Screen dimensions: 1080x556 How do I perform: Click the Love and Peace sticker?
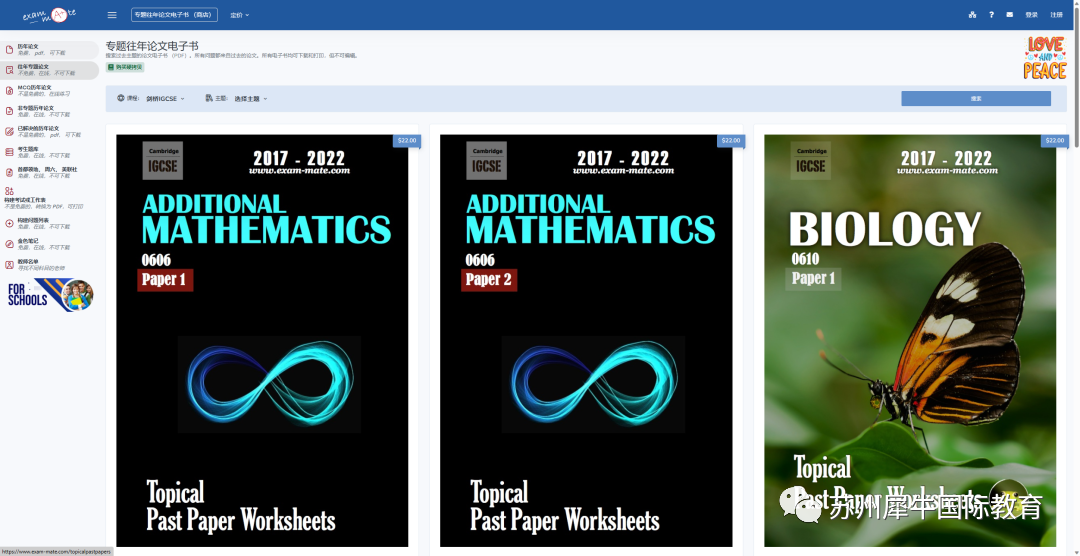(x=1045, y=58)
